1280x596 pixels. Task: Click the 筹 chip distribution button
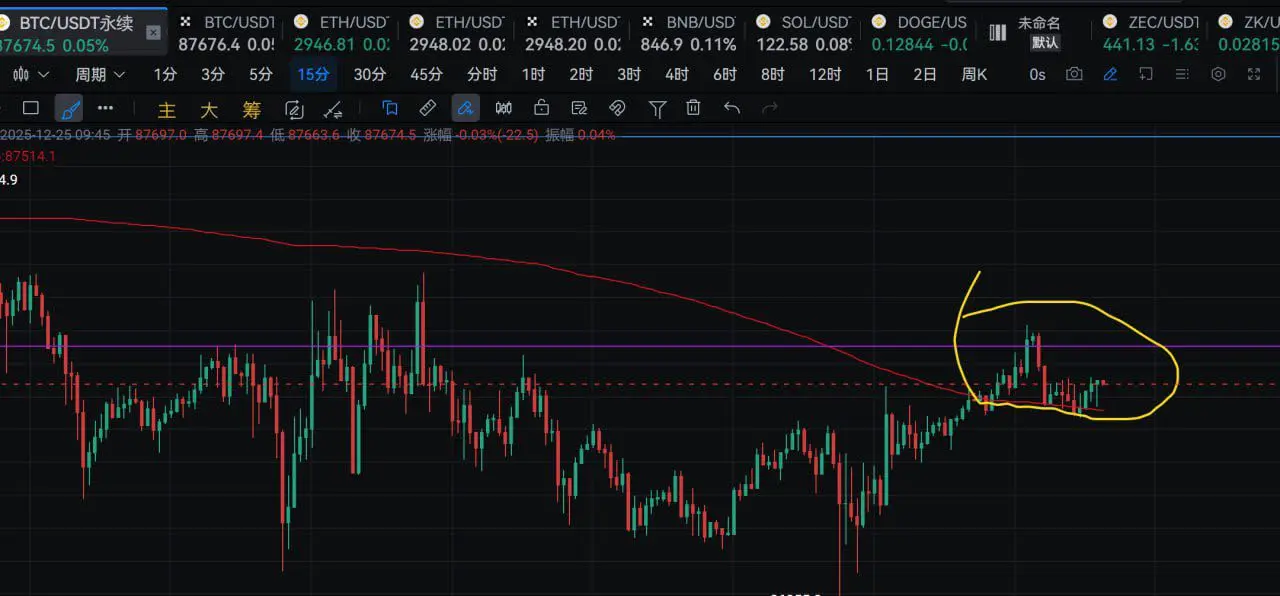[x=251, y=109]
